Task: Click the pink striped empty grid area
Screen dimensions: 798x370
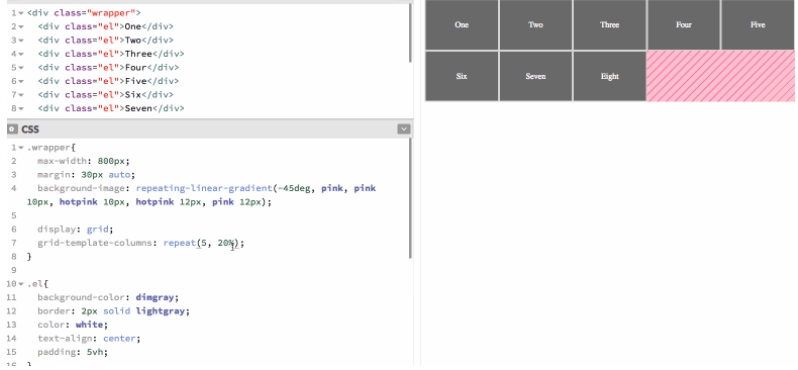Action: click(x=720, y=76)
